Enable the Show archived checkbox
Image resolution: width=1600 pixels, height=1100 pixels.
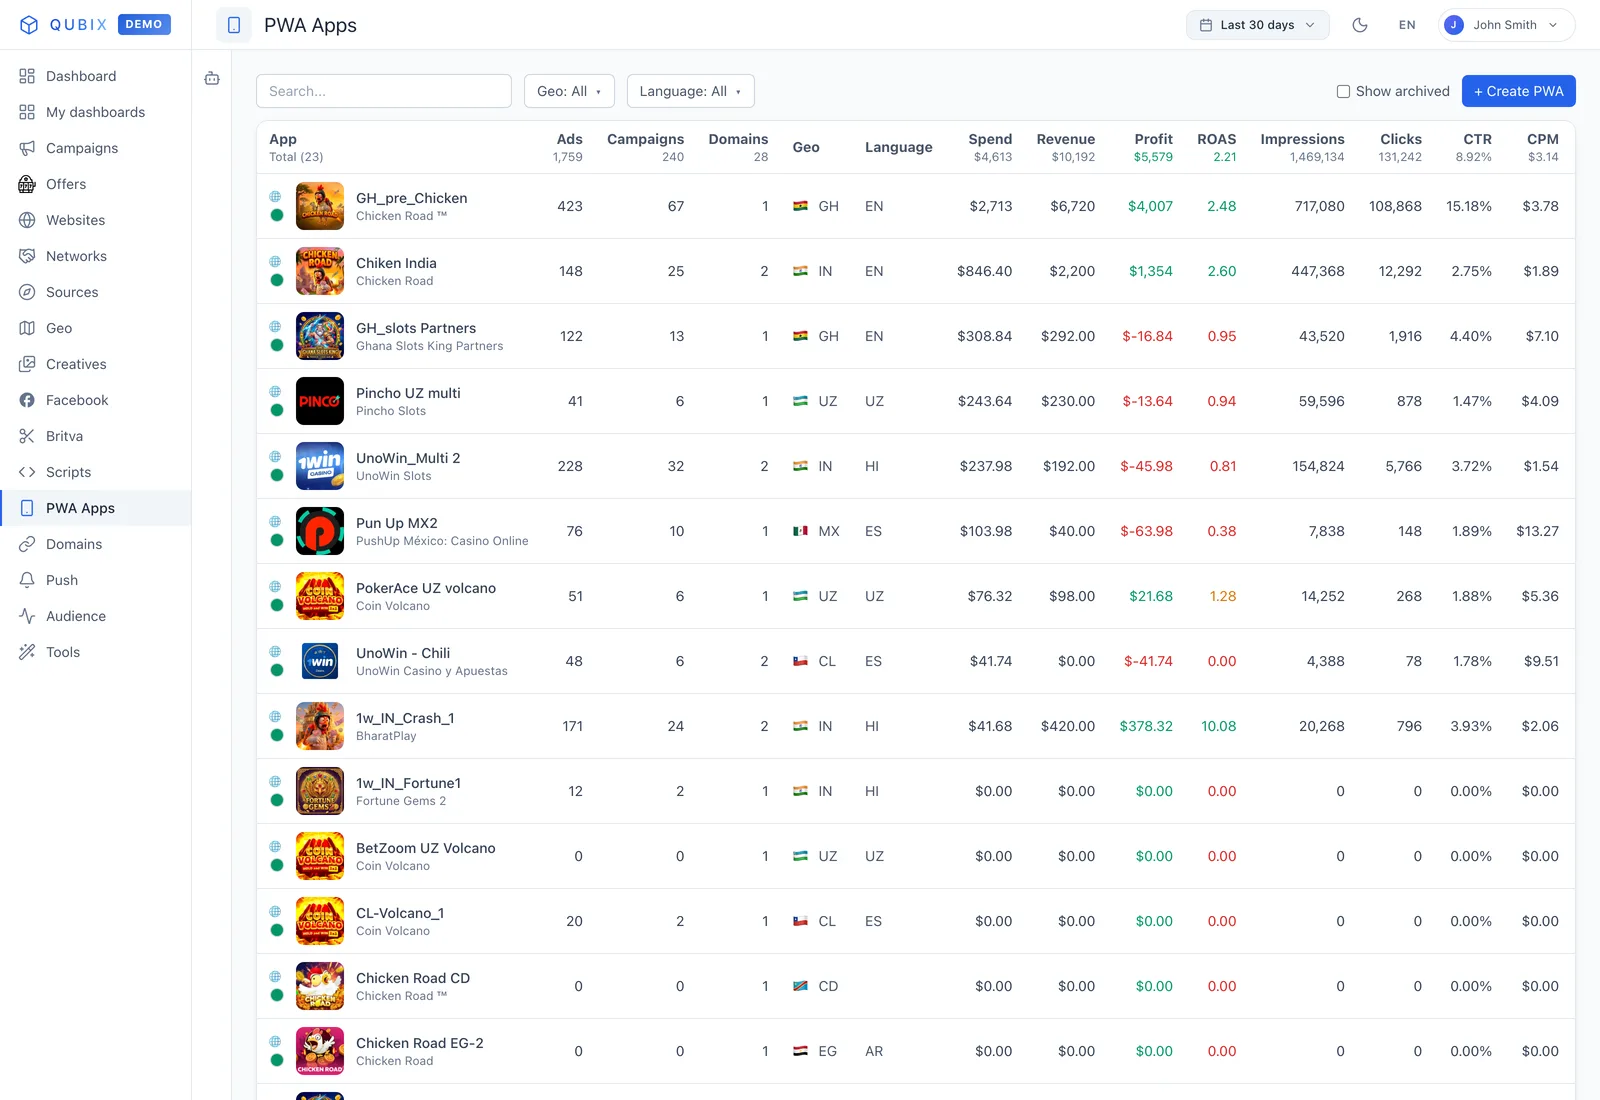tap(1344, 91)
